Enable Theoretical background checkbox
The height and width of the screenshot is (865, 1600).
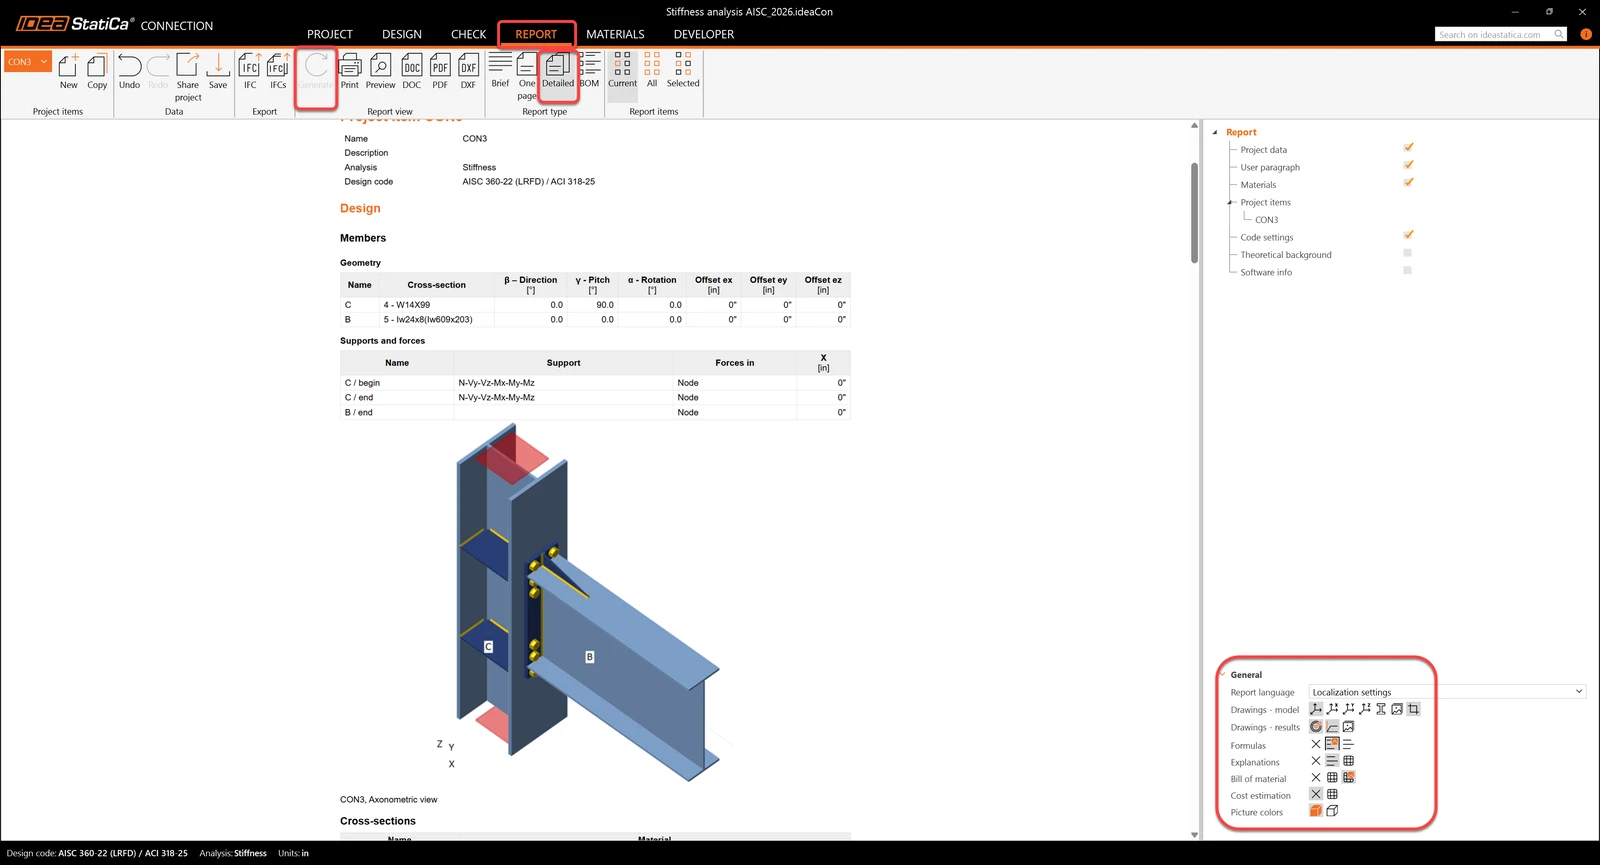(1408, 253)
